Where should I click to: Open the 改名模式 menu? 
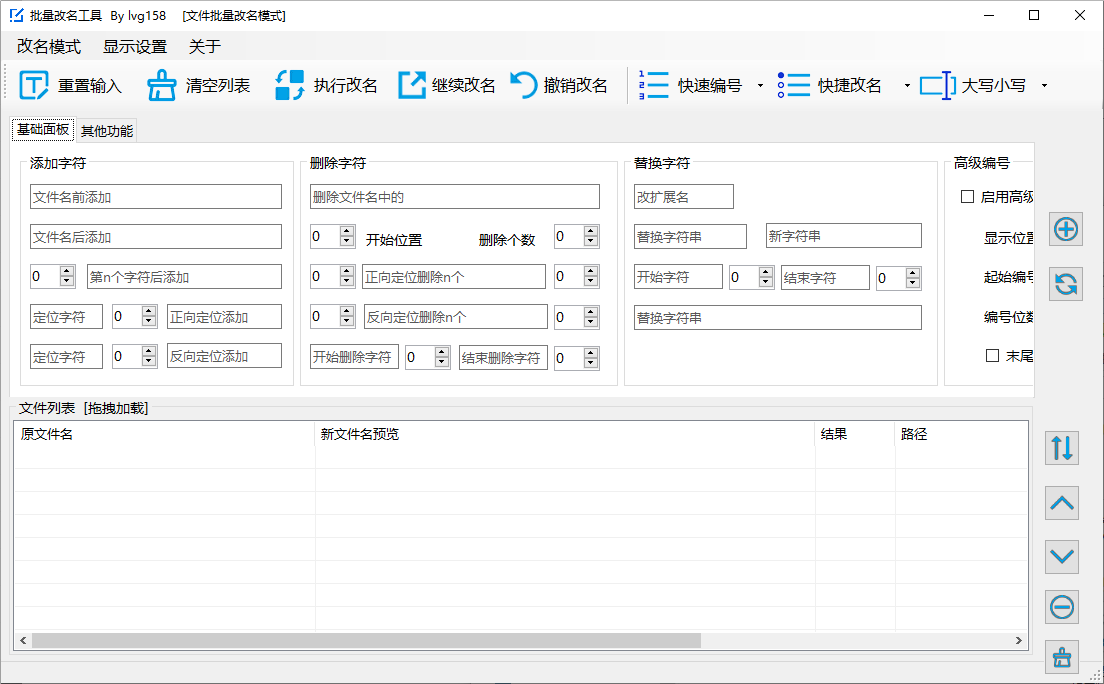[48, 47]
